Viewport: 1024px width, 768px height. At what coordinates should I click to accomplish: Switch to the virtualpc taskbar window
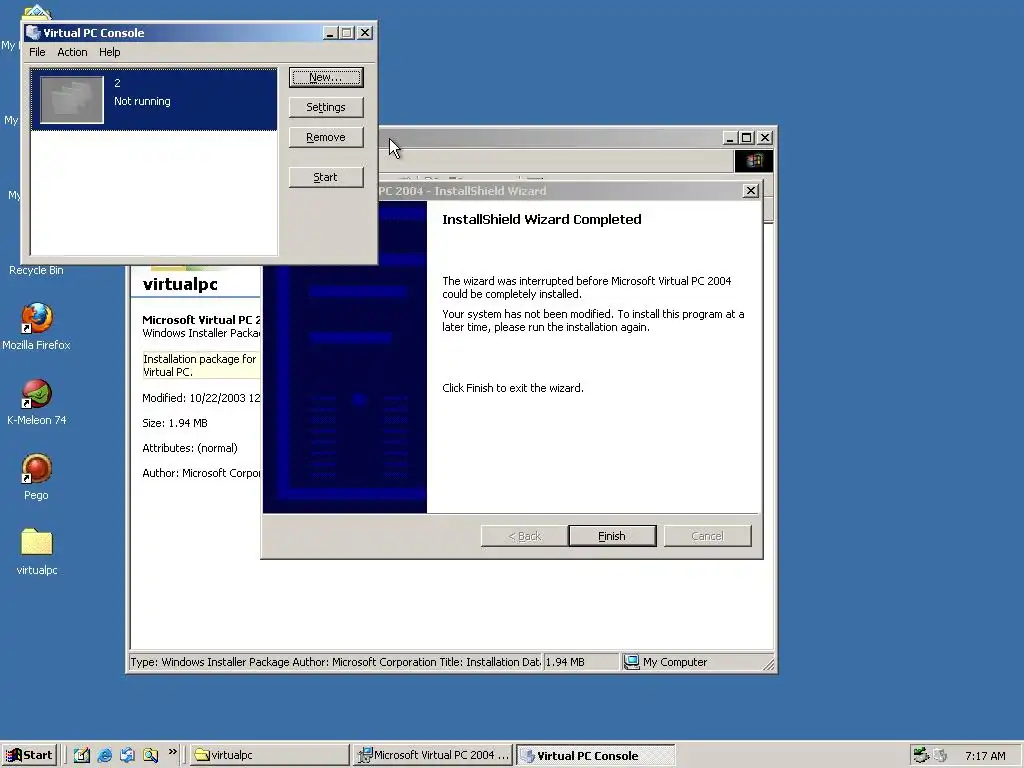tap(269, 755)
